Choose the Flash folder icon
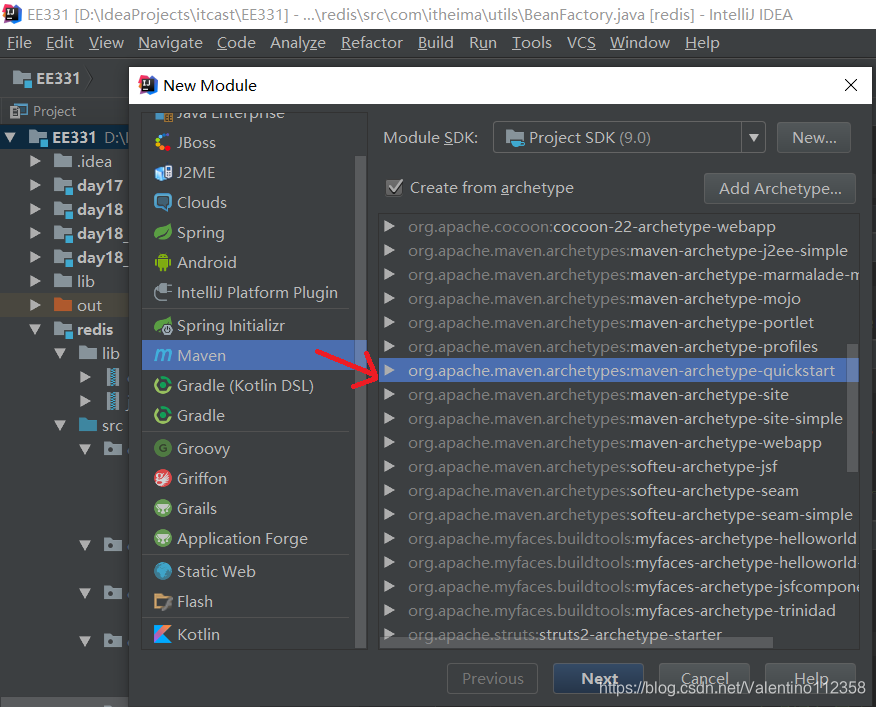Image resolution: width=876 pixels, height=707 pixels. pos(163,601)
